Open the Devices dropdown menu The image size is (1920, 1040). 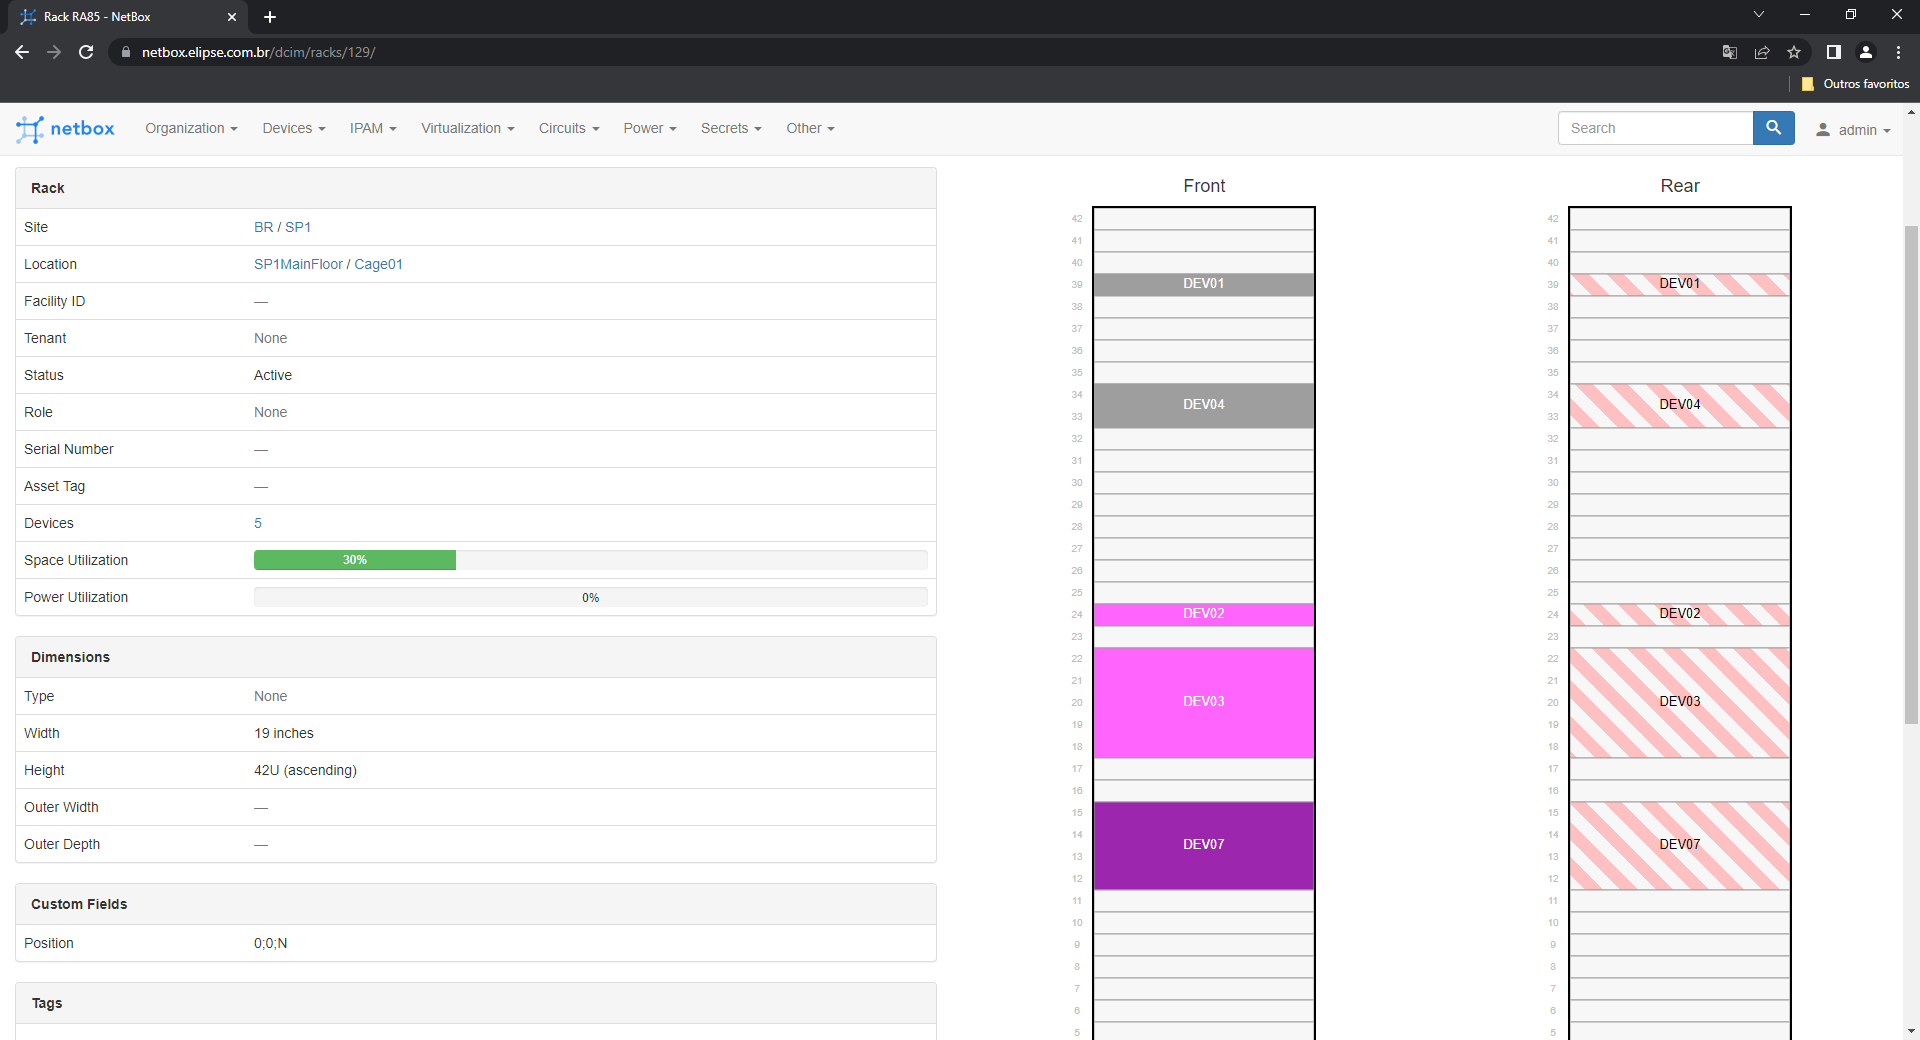294,128
